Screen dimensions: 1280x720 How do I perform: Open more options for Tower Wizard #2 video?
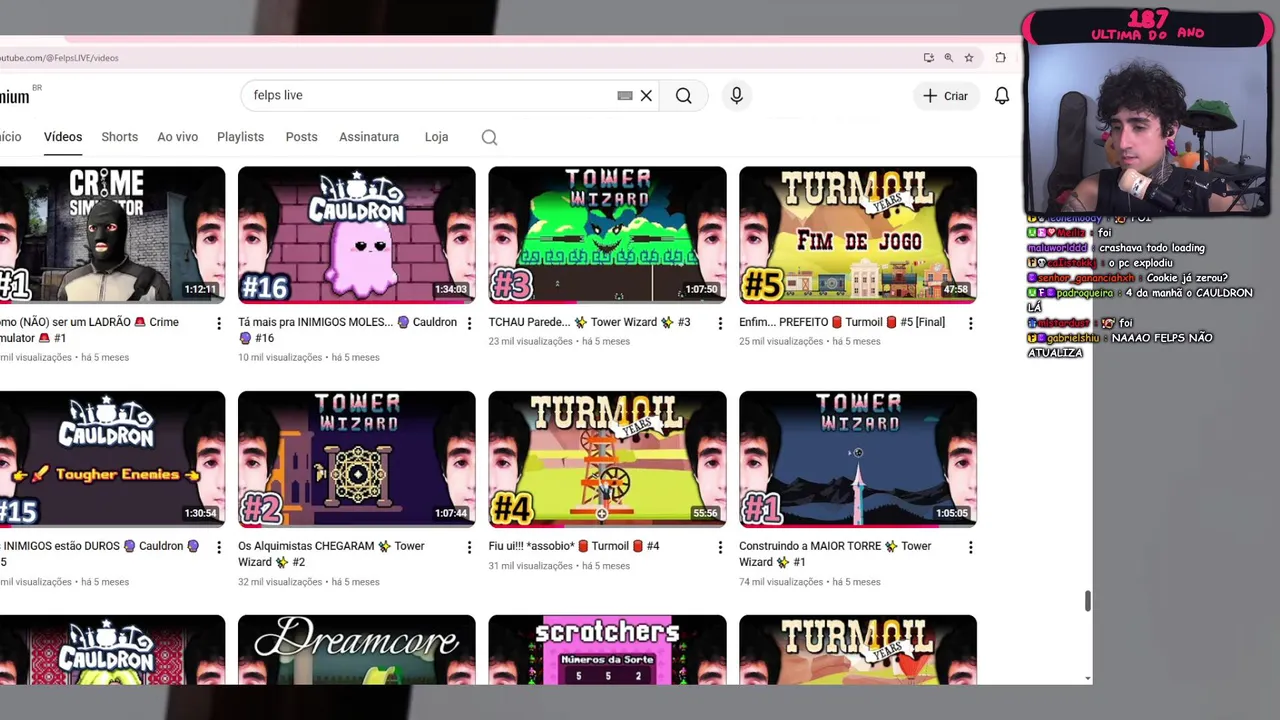469,547
